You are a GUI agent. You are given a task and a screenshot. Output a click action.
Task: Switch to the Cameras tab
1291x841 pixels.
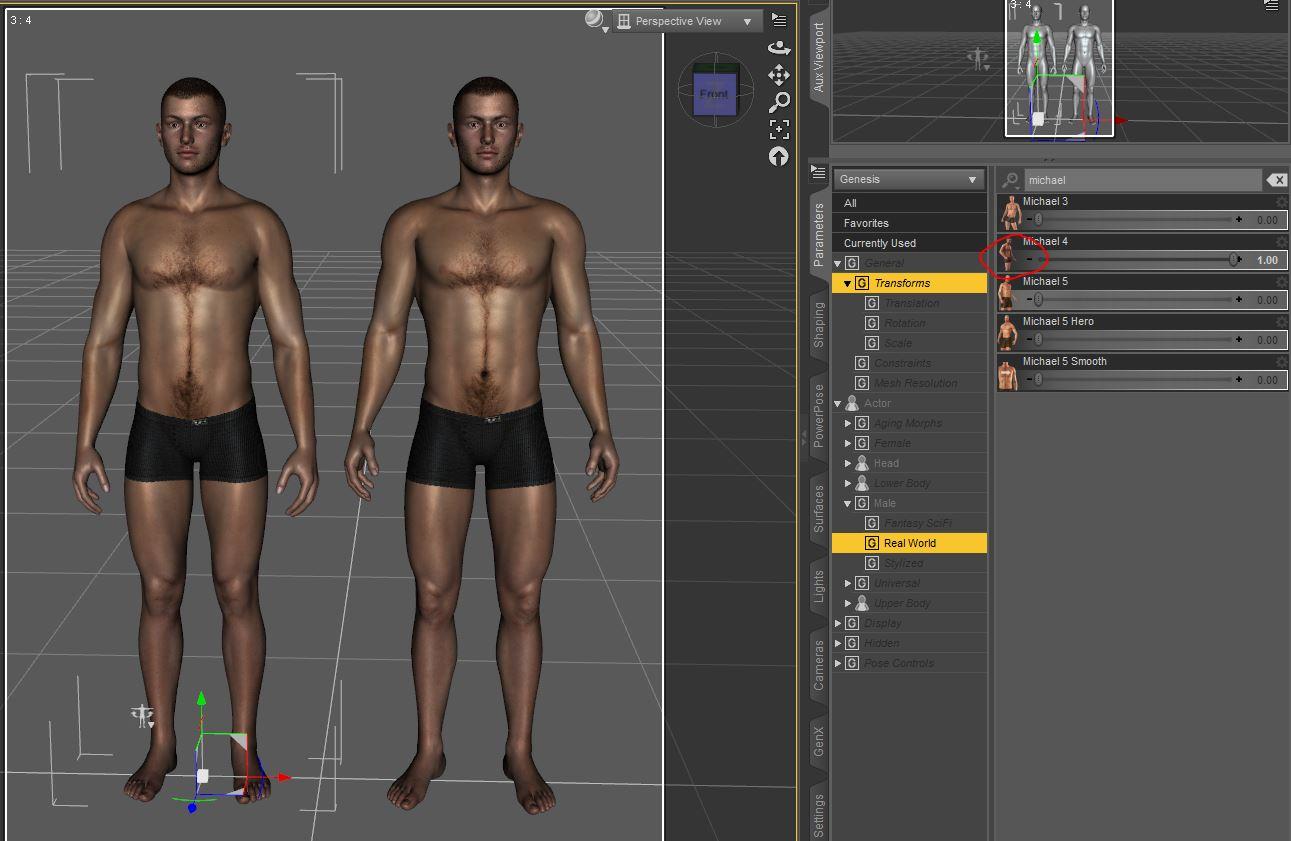click(818, 664)
